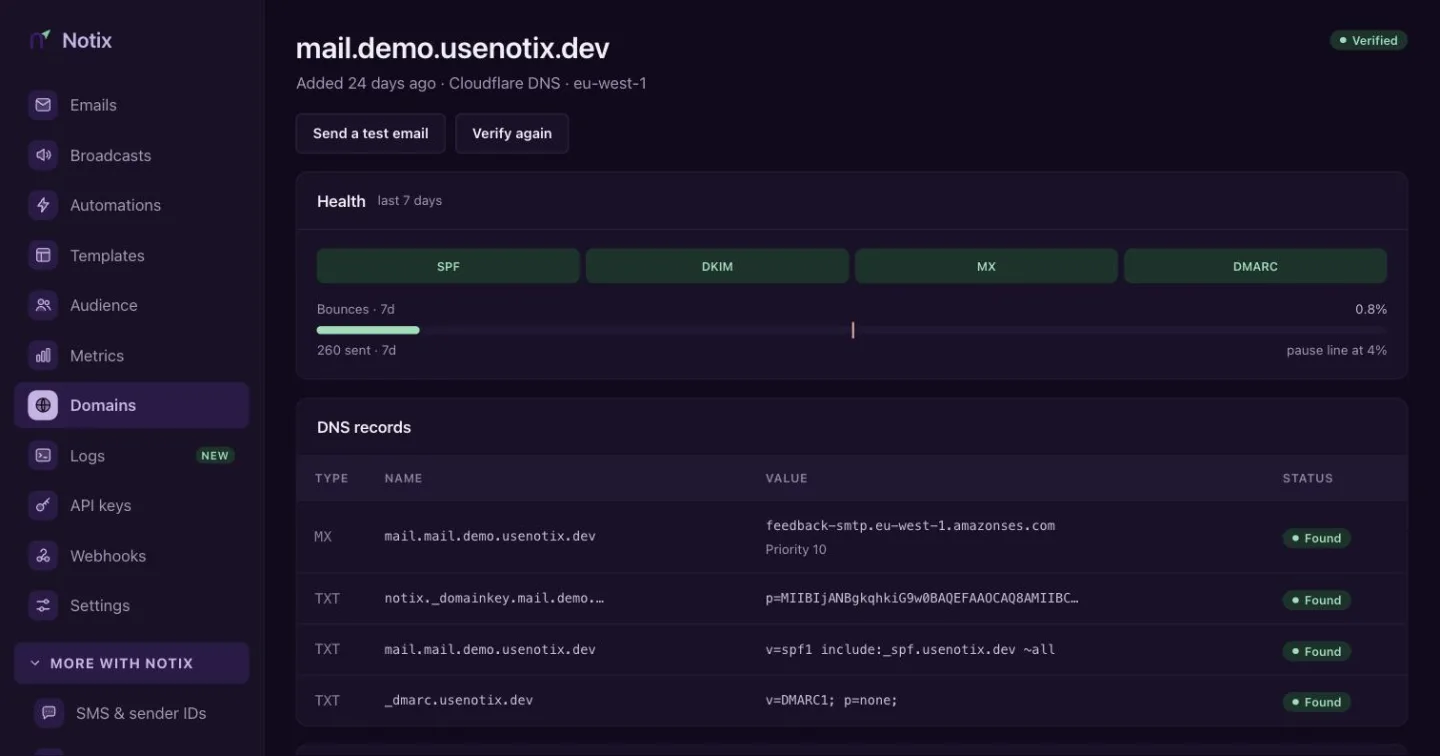
Task: Select the feedback-smtp amazonses.com MX value
Action: click(x=910, y=526)
